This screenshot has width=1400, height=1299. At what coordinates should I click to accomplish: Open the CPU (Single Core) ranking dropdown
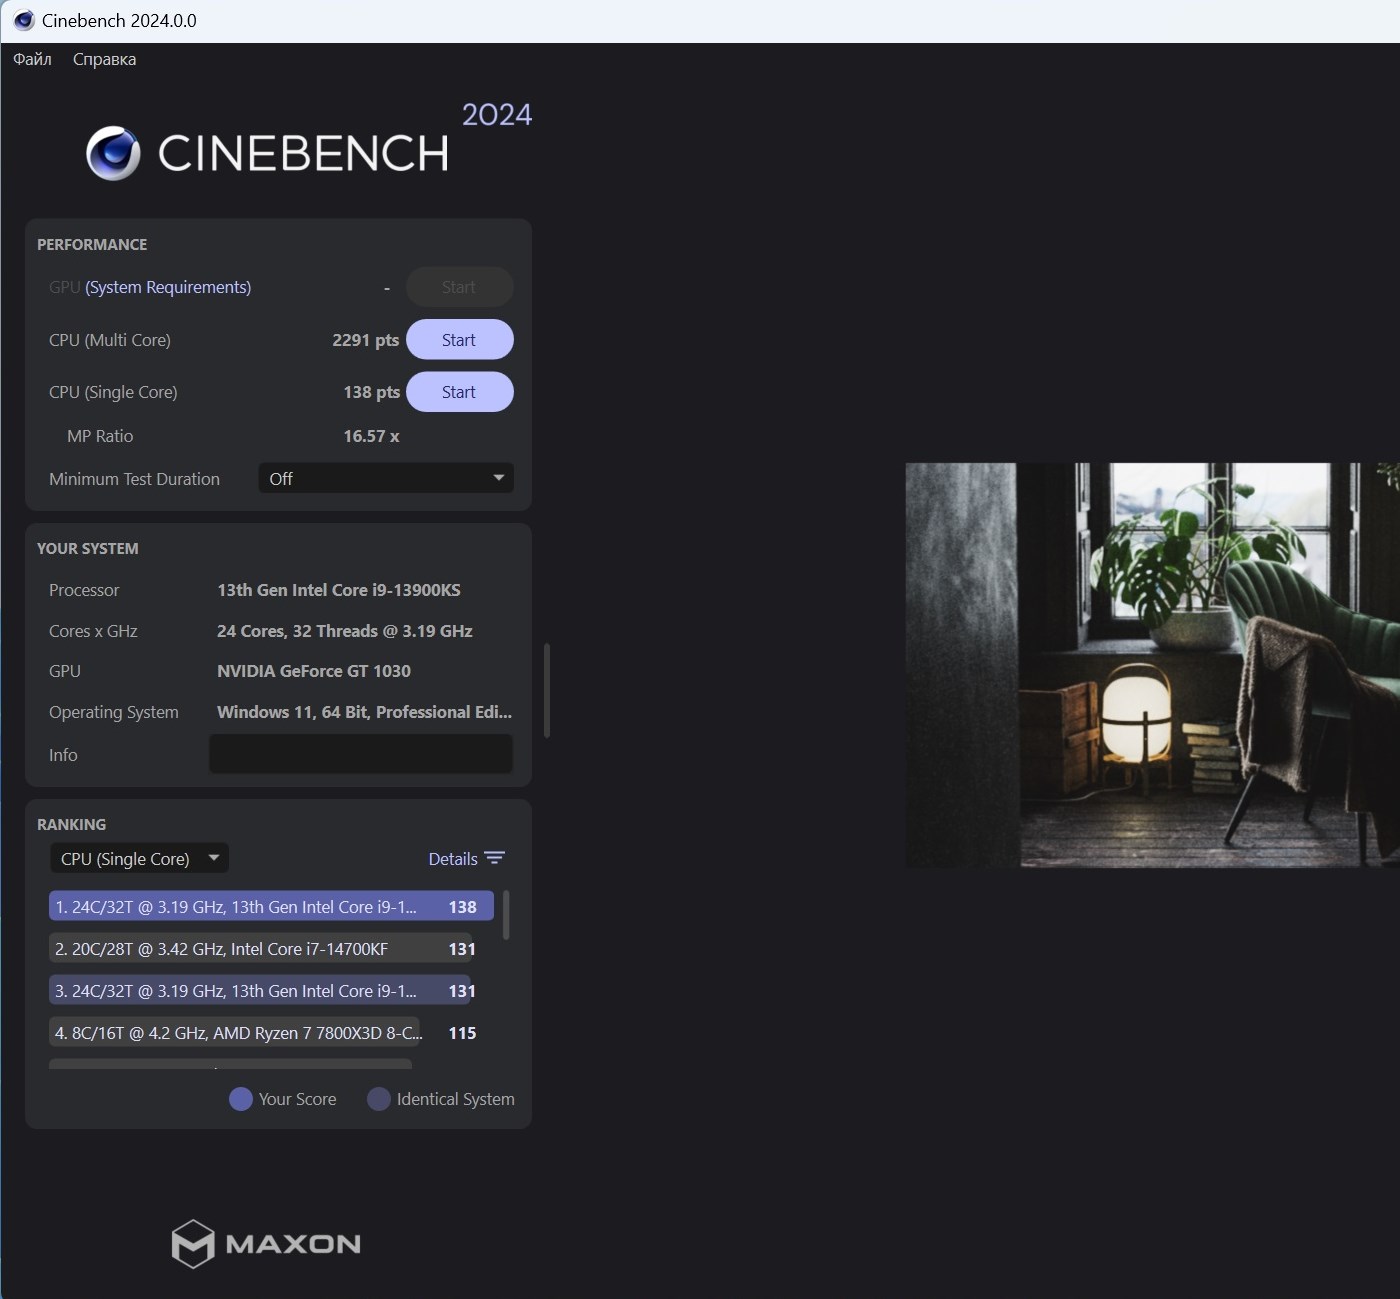pos(139,859)
